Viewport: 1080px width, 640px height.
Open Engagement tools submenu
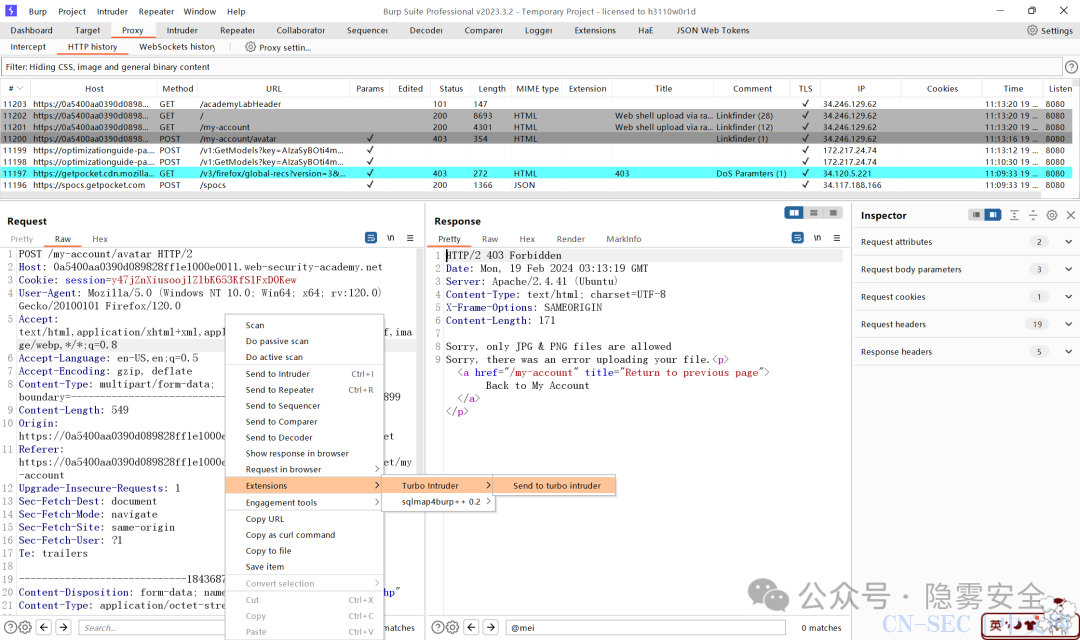[304, 503]
